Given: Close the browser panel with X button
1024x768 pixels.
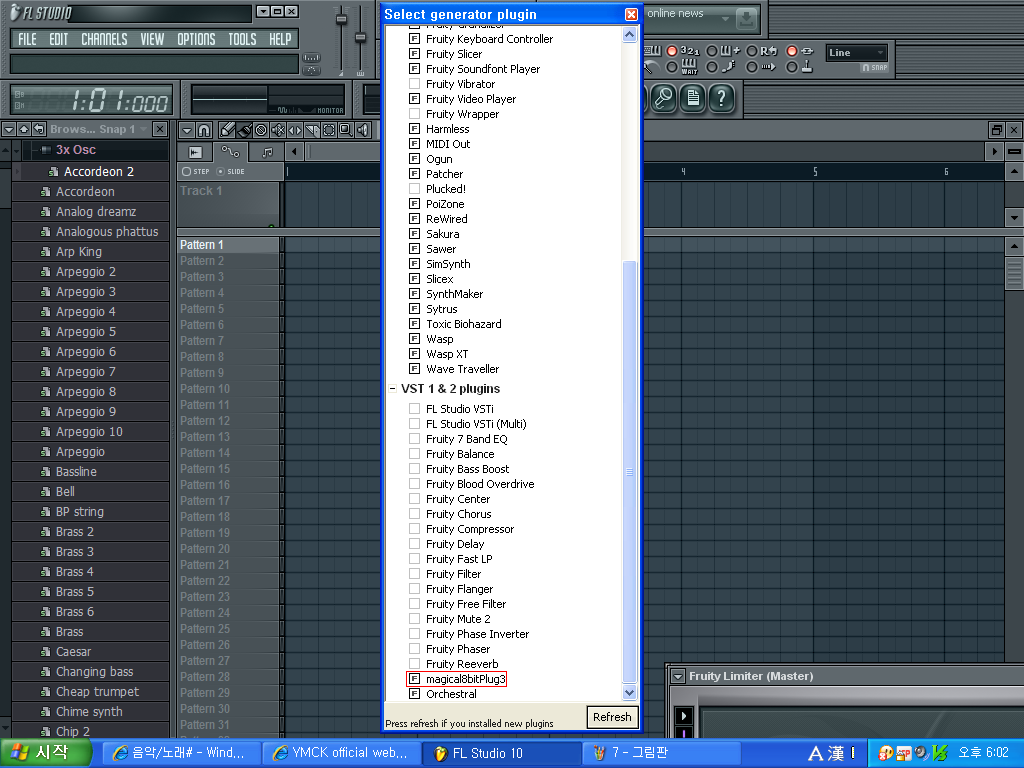Looking at the screenshot, I should [160, 129].
